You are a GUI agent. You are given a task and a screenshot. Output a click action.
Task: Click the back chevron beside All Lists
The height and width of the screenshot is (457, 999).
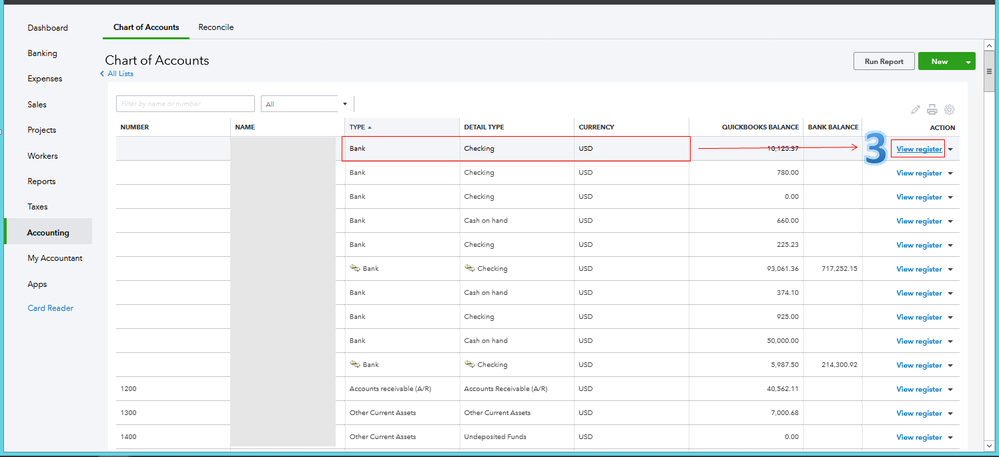point(101,74)
